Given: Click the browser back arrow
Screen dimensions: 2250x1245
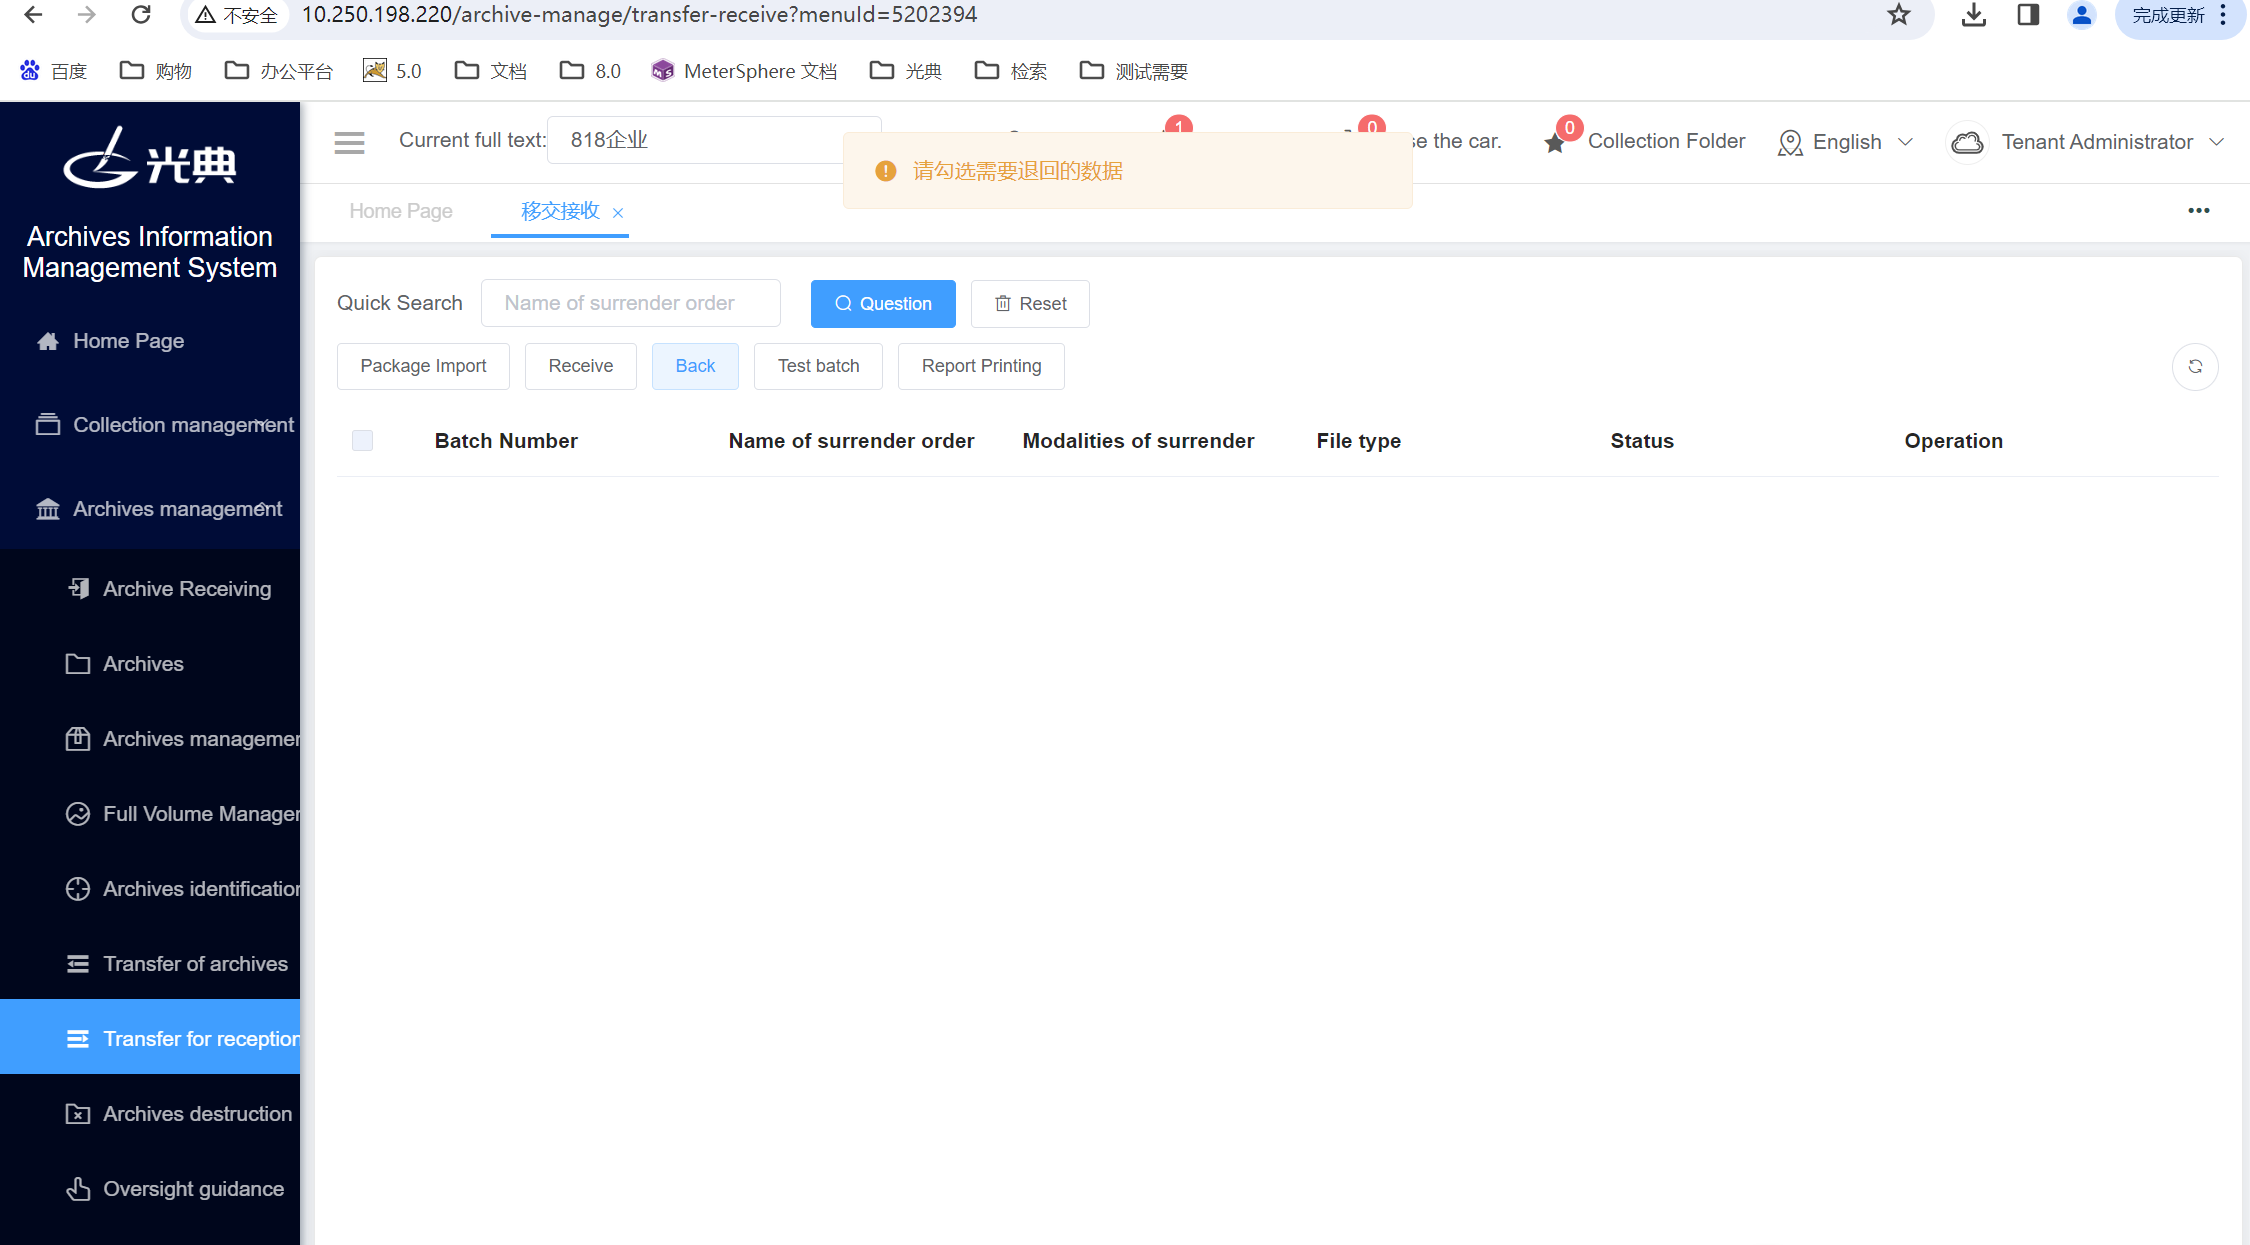Looking at the screenshot, I should point(32,15).
